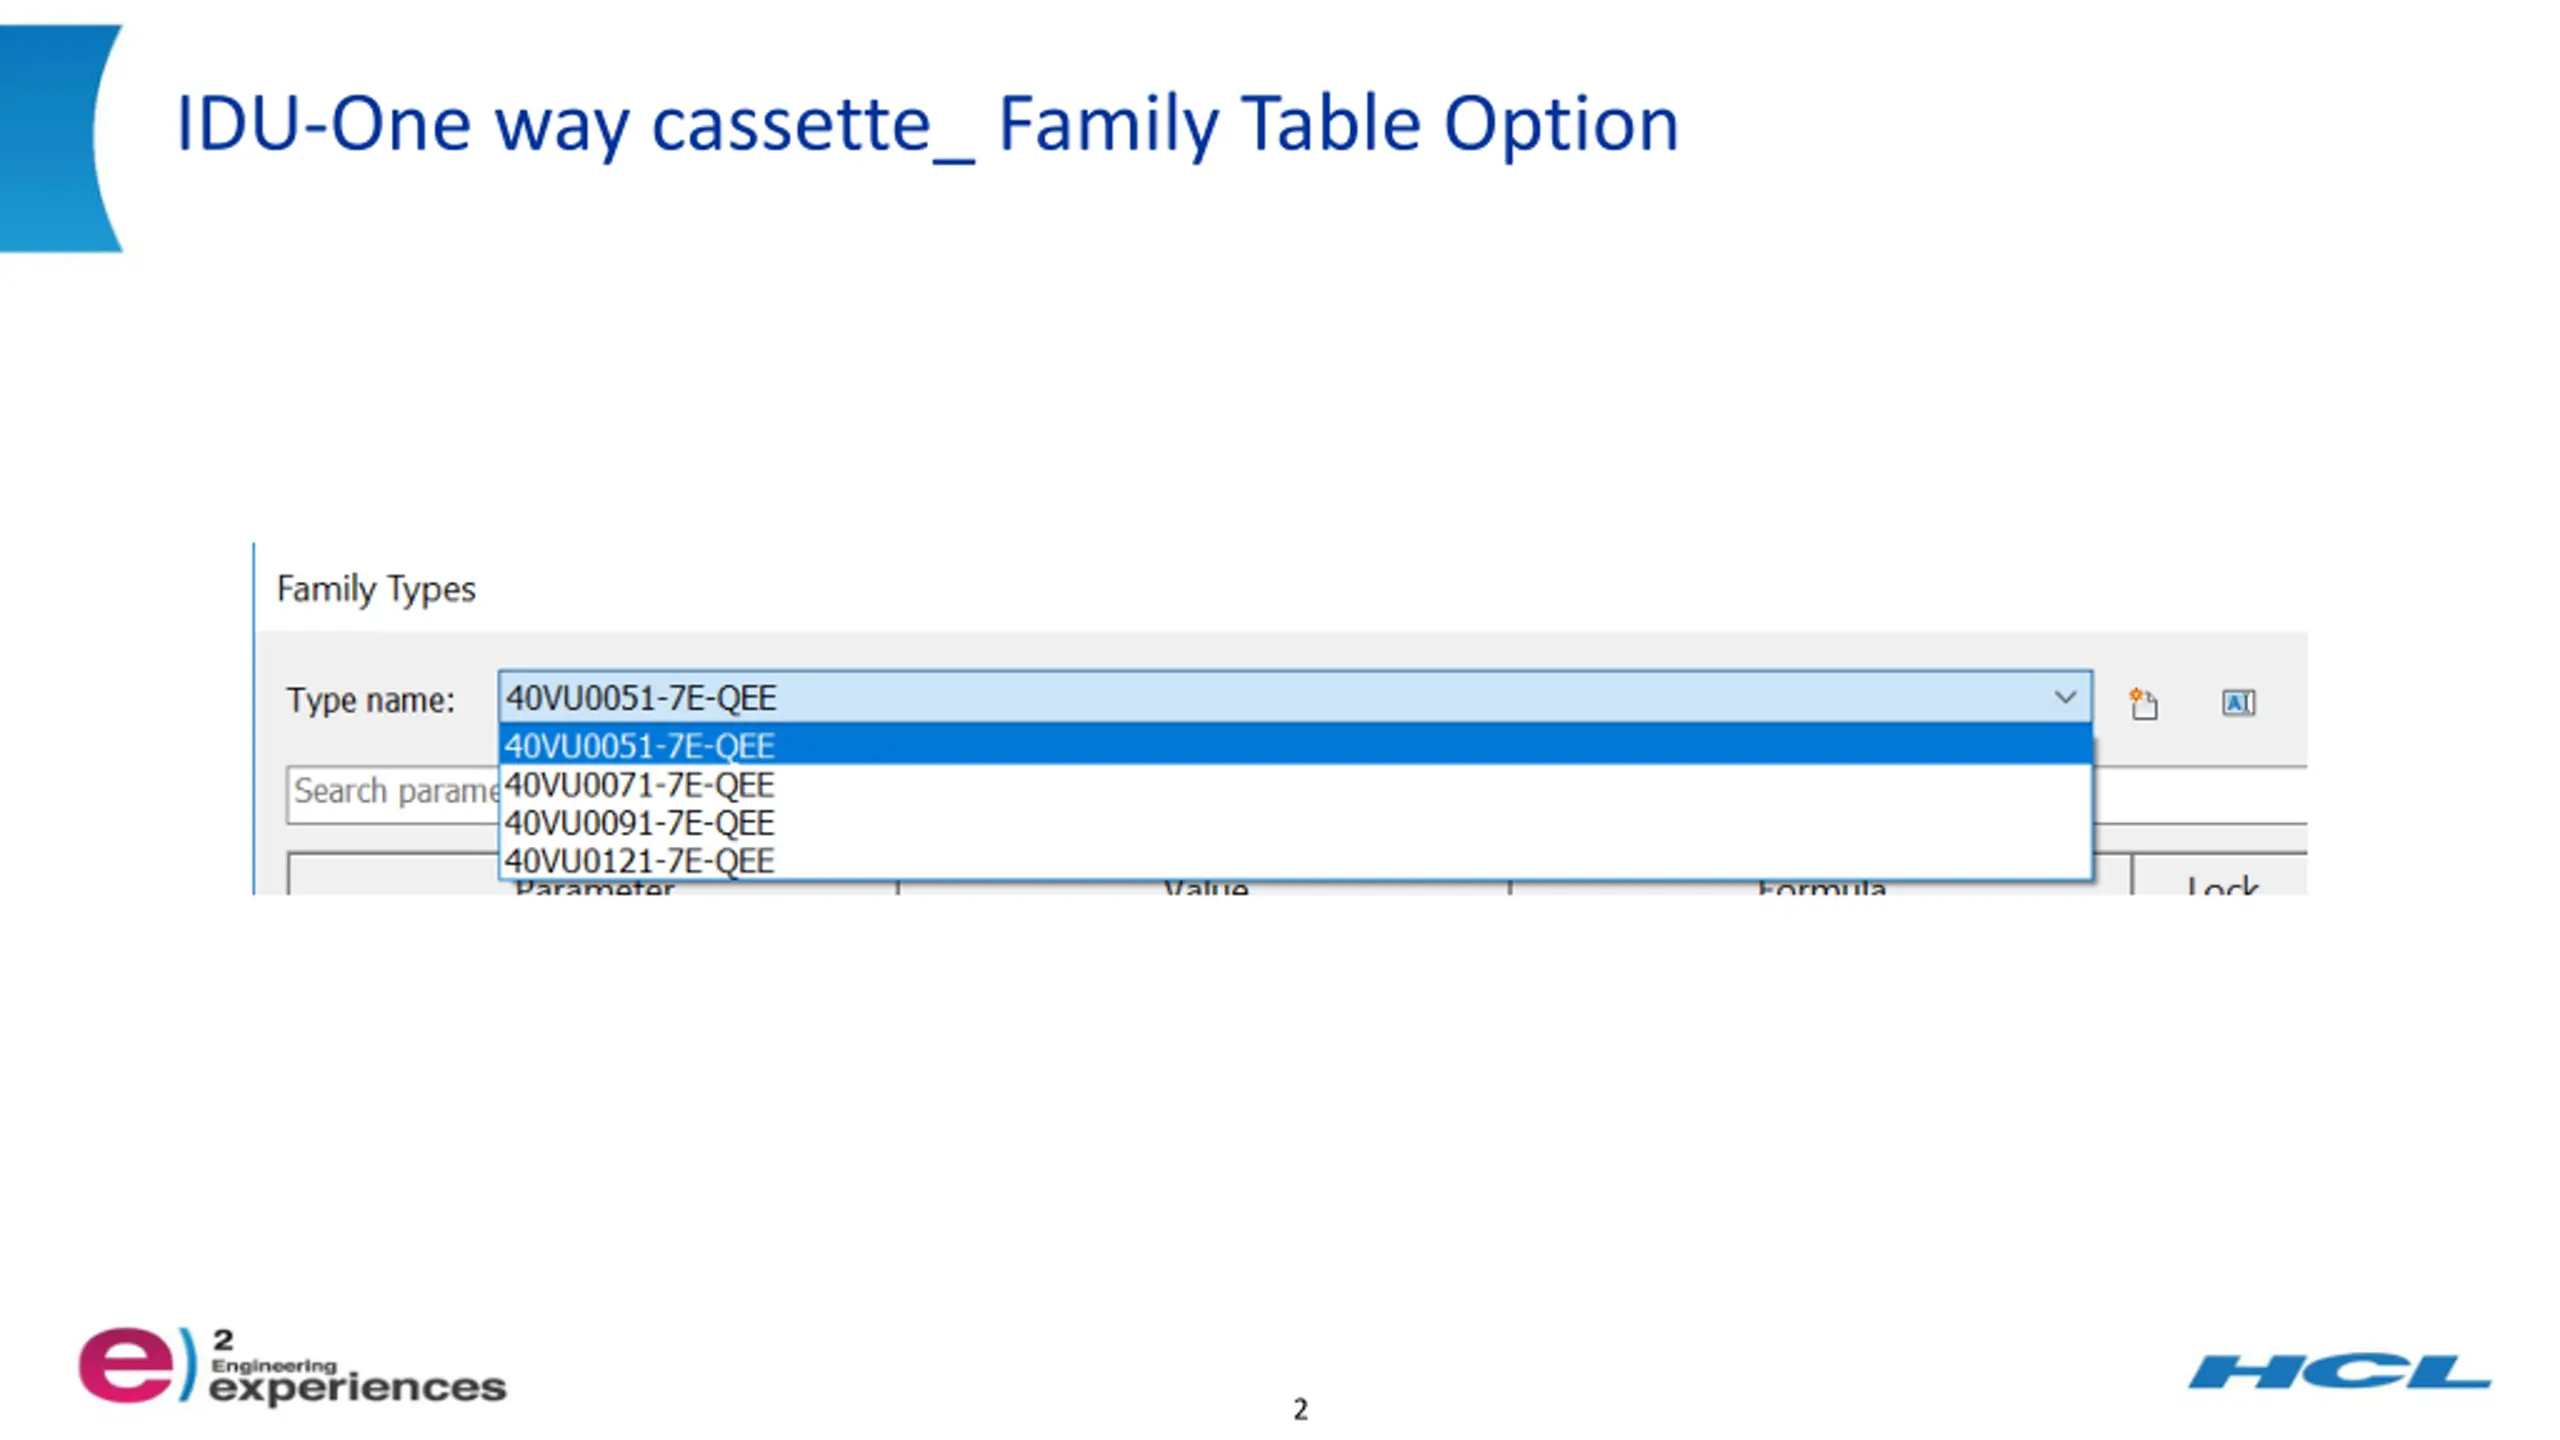Click the Value column header

[x=1205, y=887]
